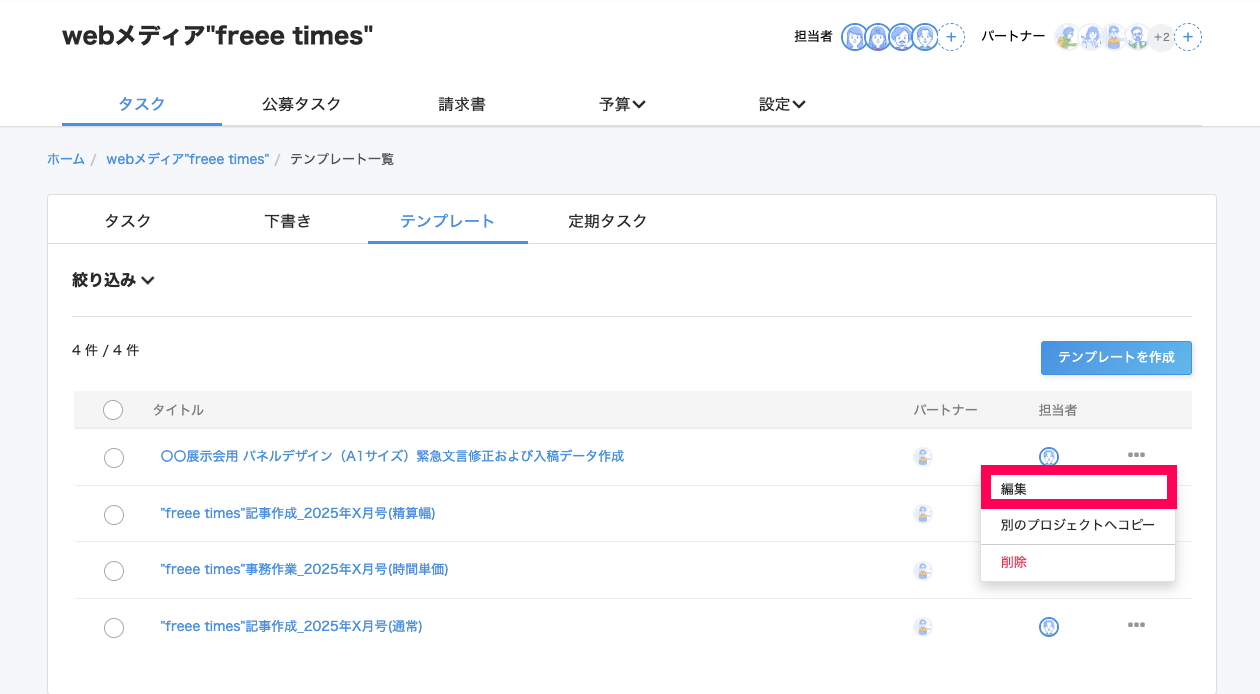Image resolution: width=1260 pixels, height=694 pixels.
Task: Select the 記事作成(通常) template checkbox
Action: [114, 628]
